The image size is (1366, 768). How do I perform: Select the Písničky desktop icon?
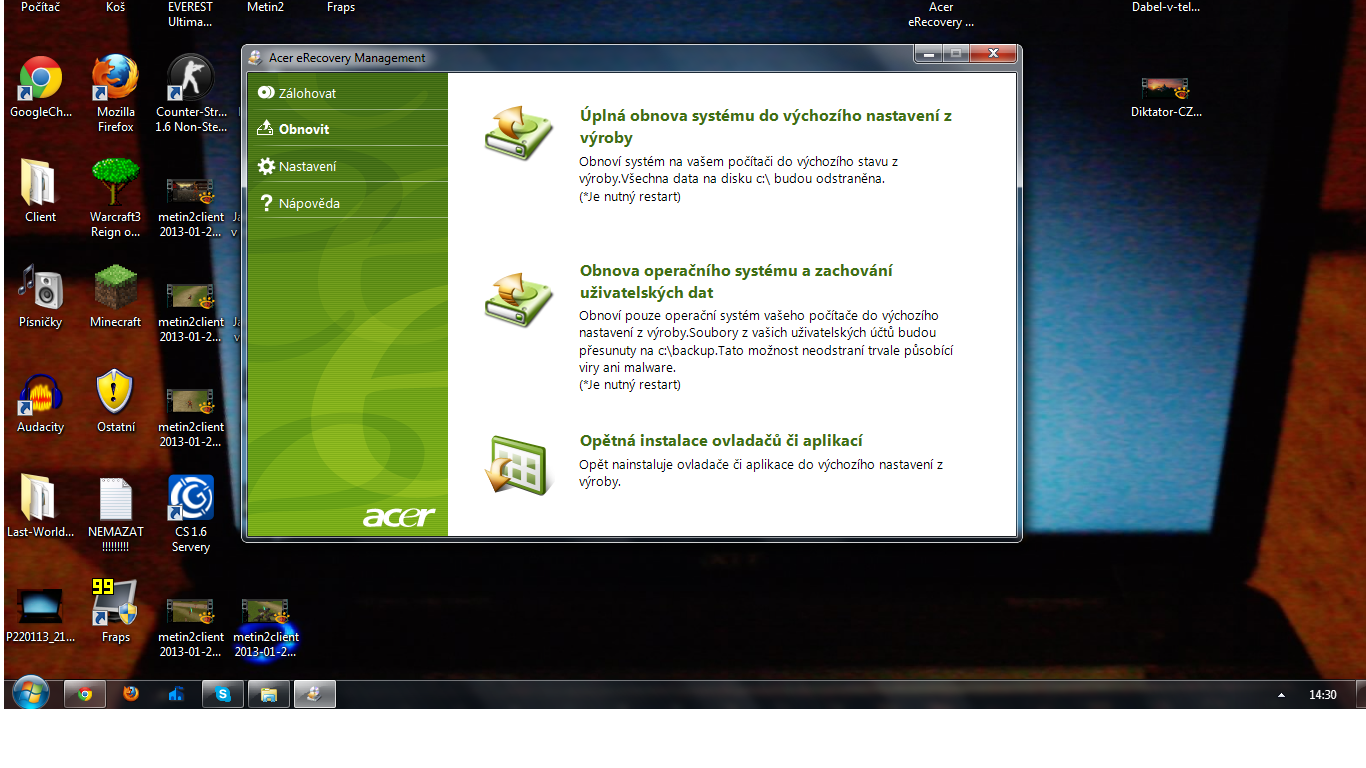coord(41,297)
